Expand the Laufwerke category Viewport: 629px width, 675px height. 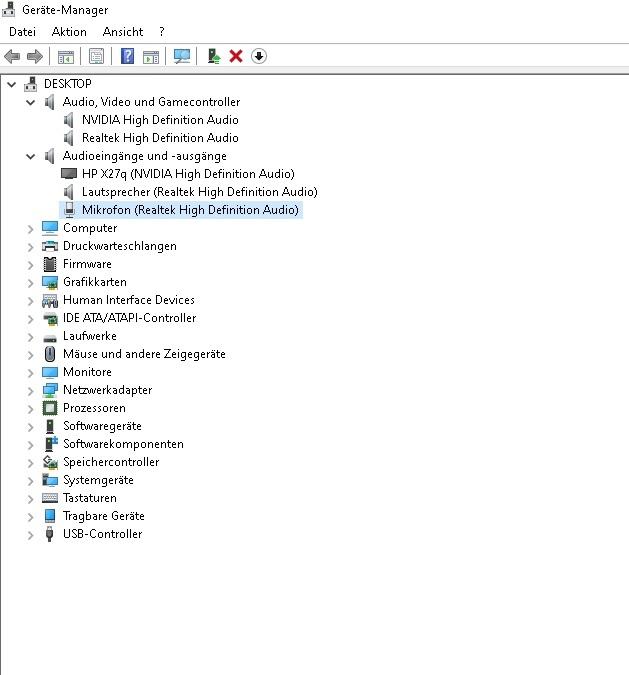coord(30,337)
